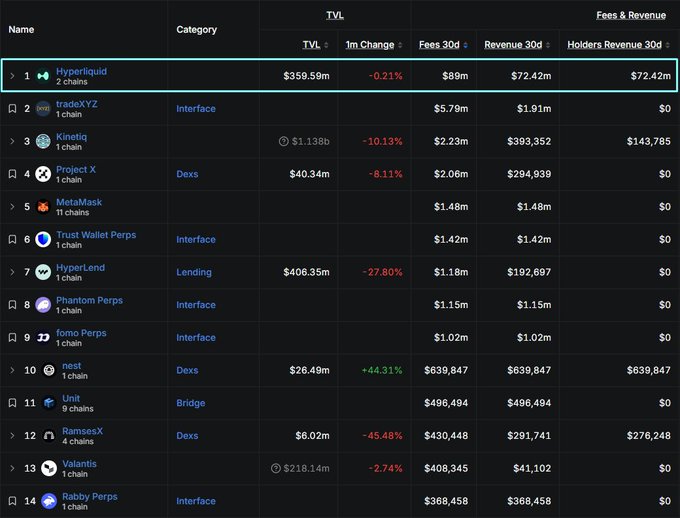Image resolution: width=680 pixels, height=518 pixels.
Task: Click the nest protocol logo
Action: point(49,370)
